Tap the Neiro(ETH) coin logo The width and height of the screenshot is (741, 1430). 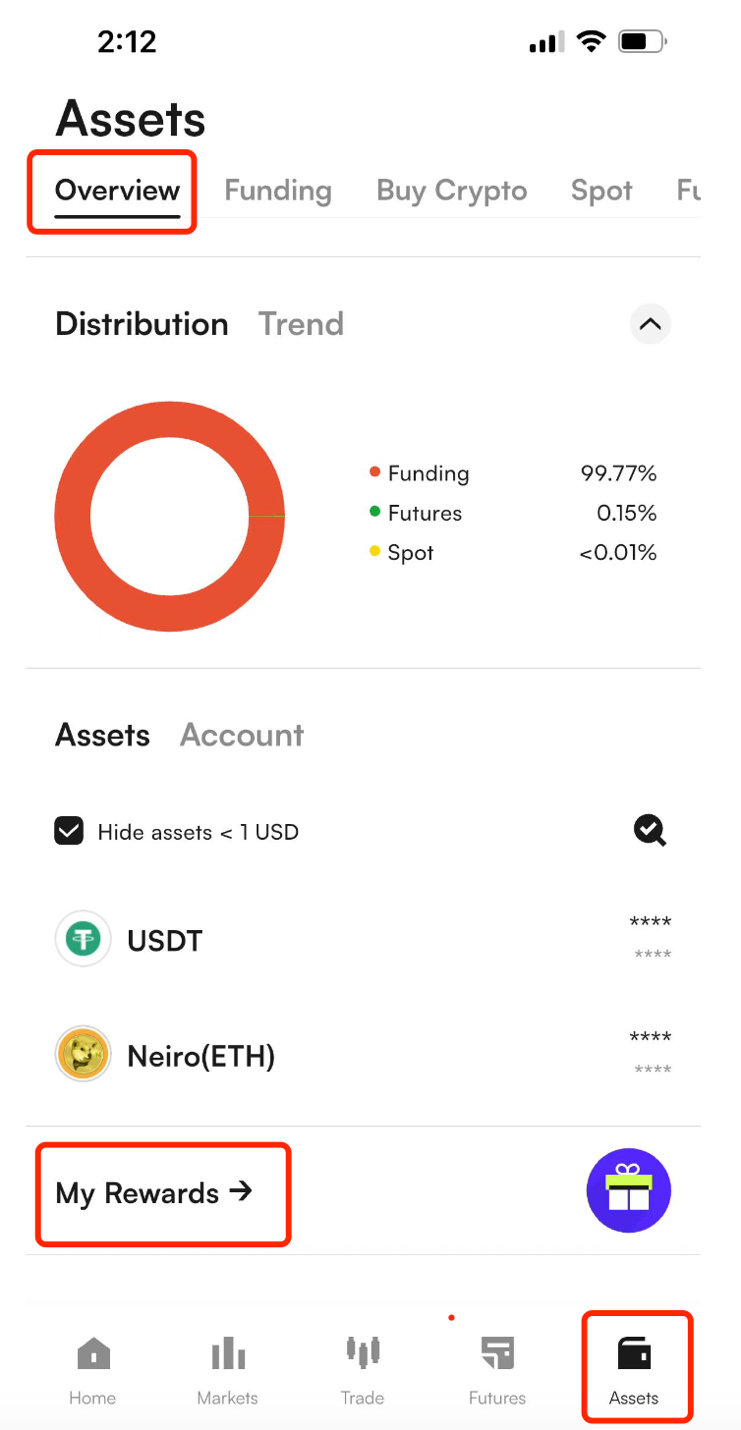click(x=83, y=1055)
